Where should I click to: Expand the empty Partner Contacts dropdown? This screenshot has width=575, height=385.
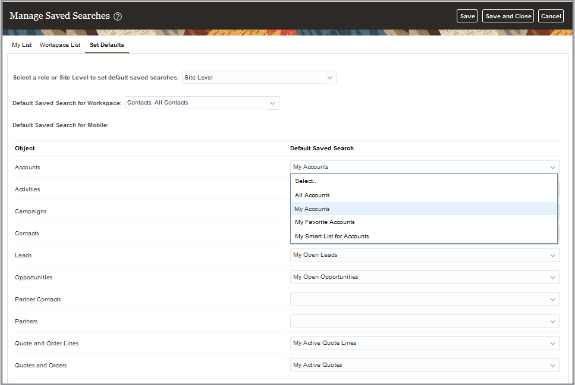[425, 299]
